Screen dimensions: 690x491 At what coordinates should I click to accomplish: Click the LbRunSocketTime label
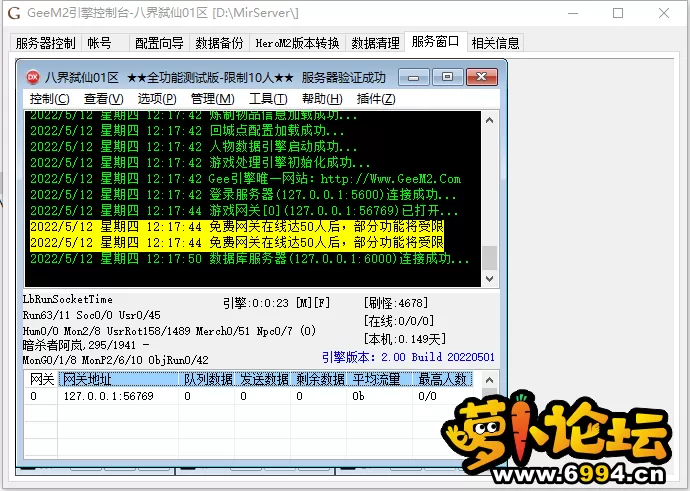(68, 299)
